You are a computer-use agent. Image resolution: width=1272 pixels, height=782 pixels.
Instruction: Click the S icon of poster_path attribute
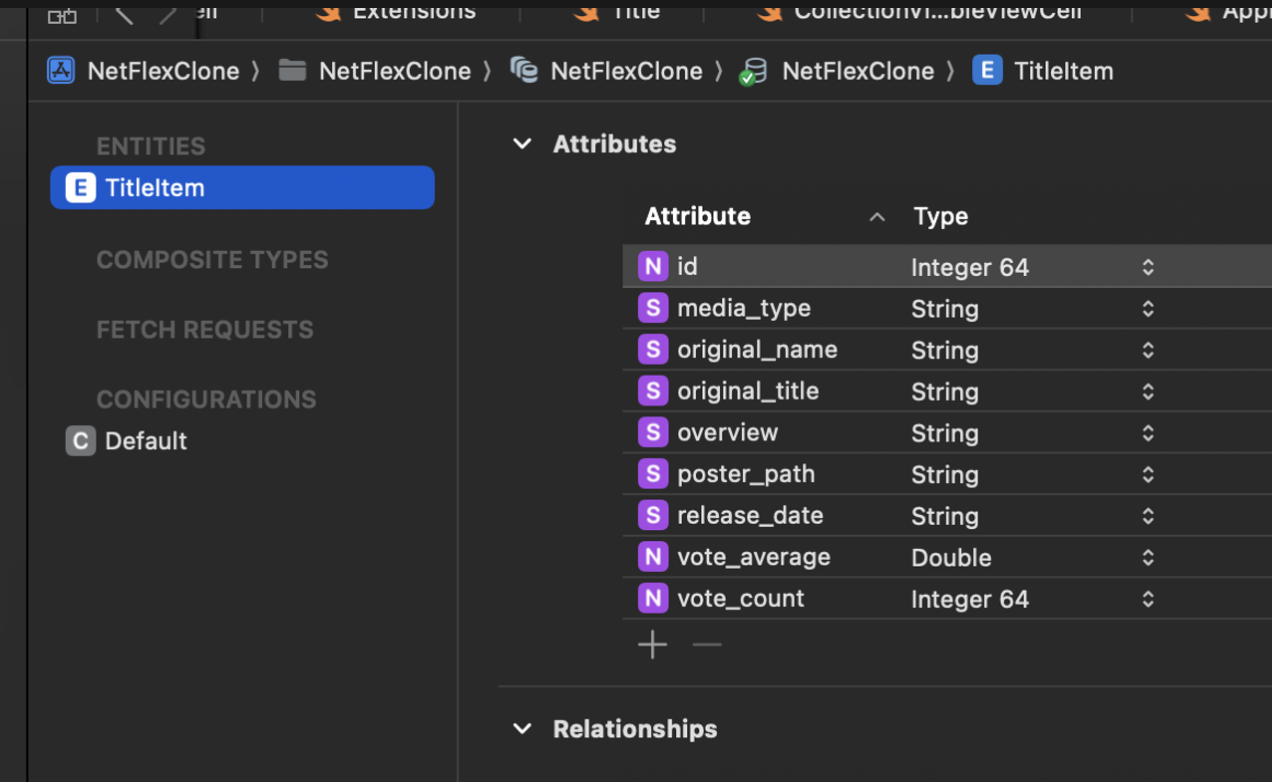point(653,474)
